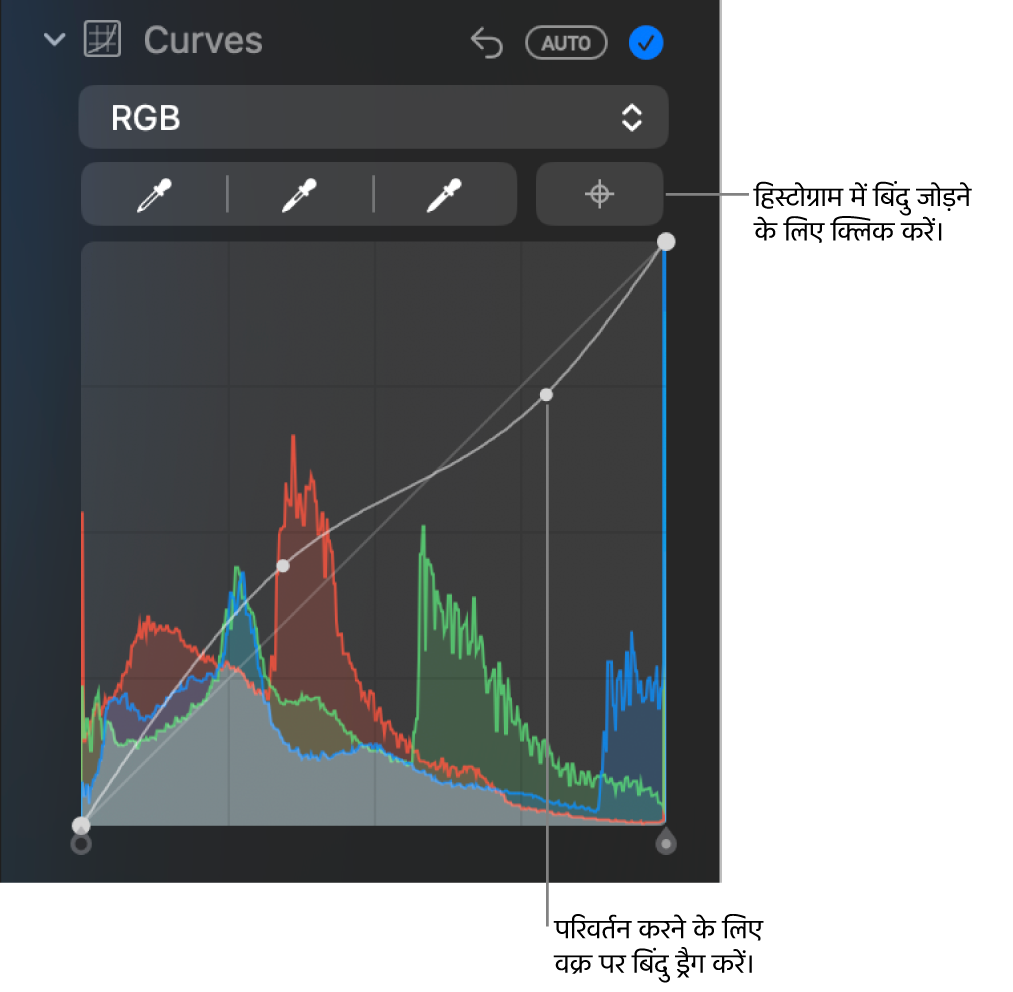Open the RGB channel dropdown
The width and height of the screenshot is (1013, 992).
click(373, 117)
